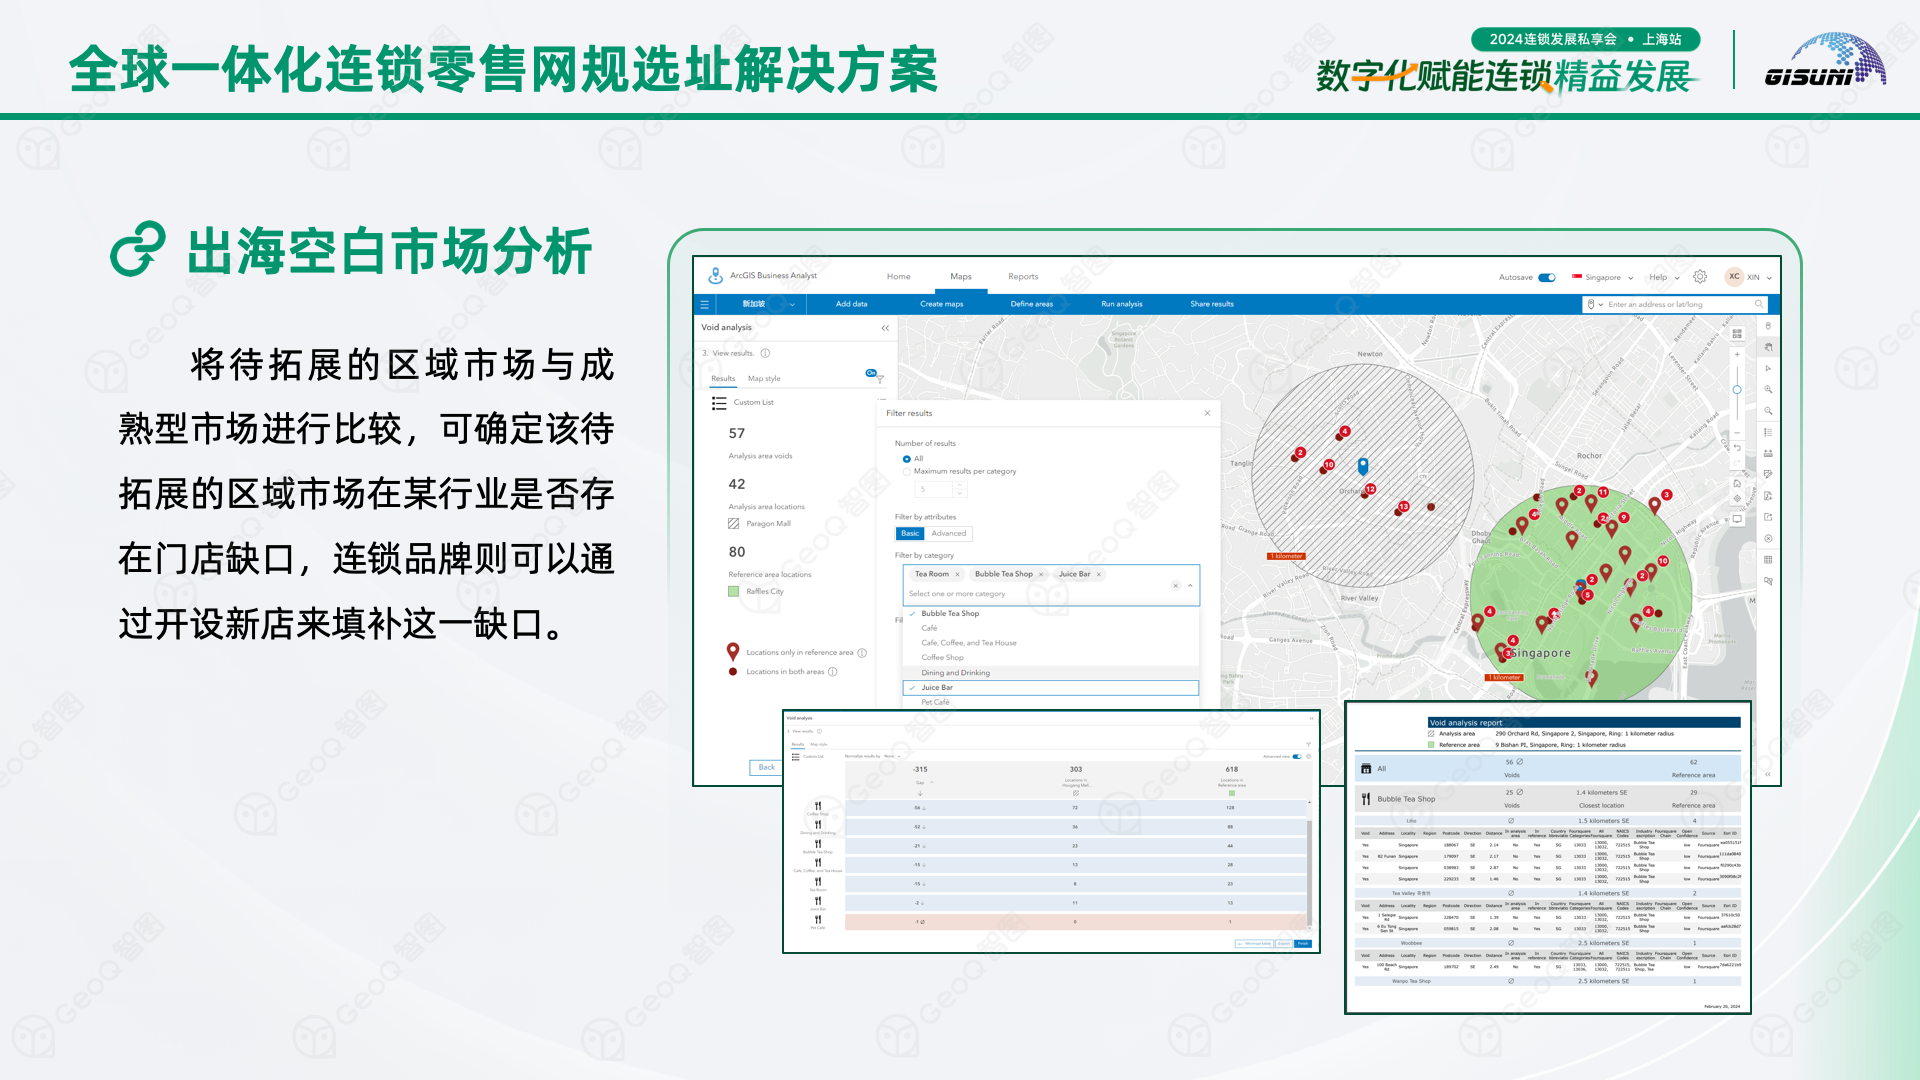Viewport: 1920px width, 1080px height.
Task: Open the hamburger menu in blue toolbar
Action: click(x=704, y=304)
